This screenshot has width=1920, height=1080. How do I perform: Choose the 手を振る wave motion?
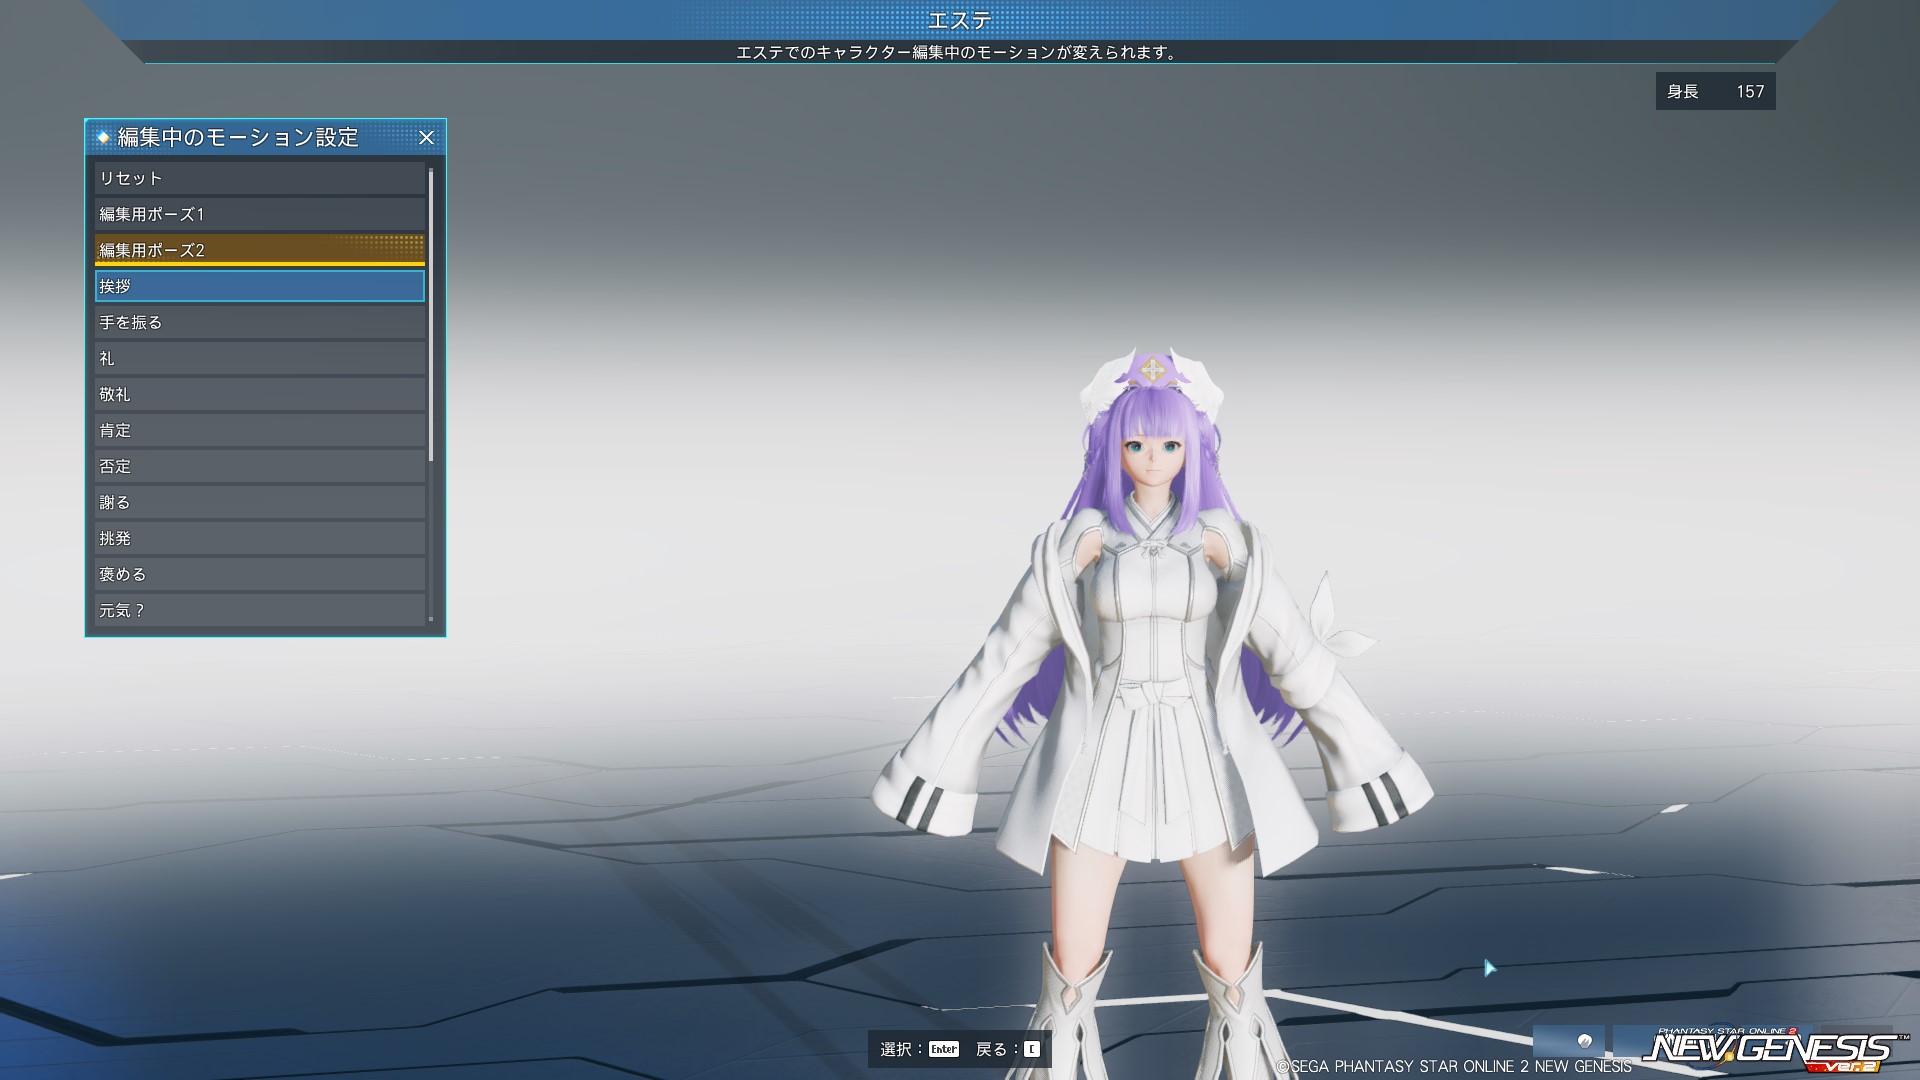[260, 322]
